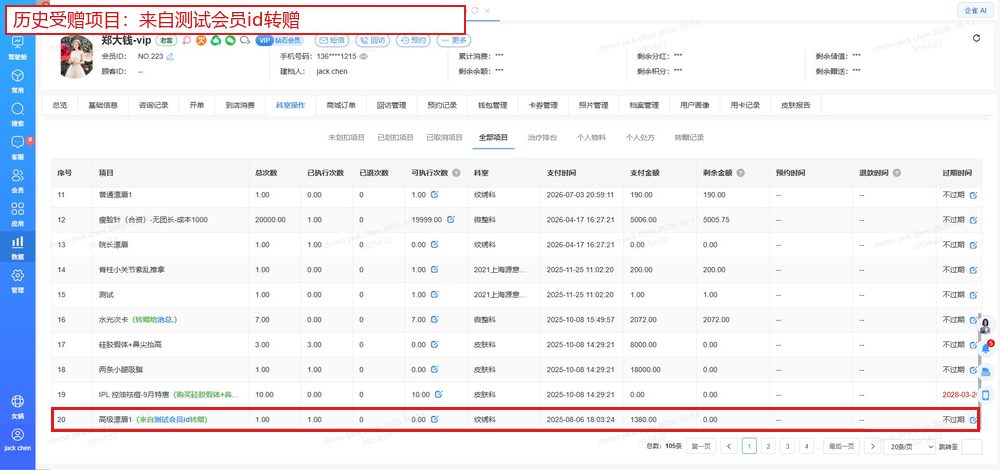Click the refresh icon at top right

976,38
